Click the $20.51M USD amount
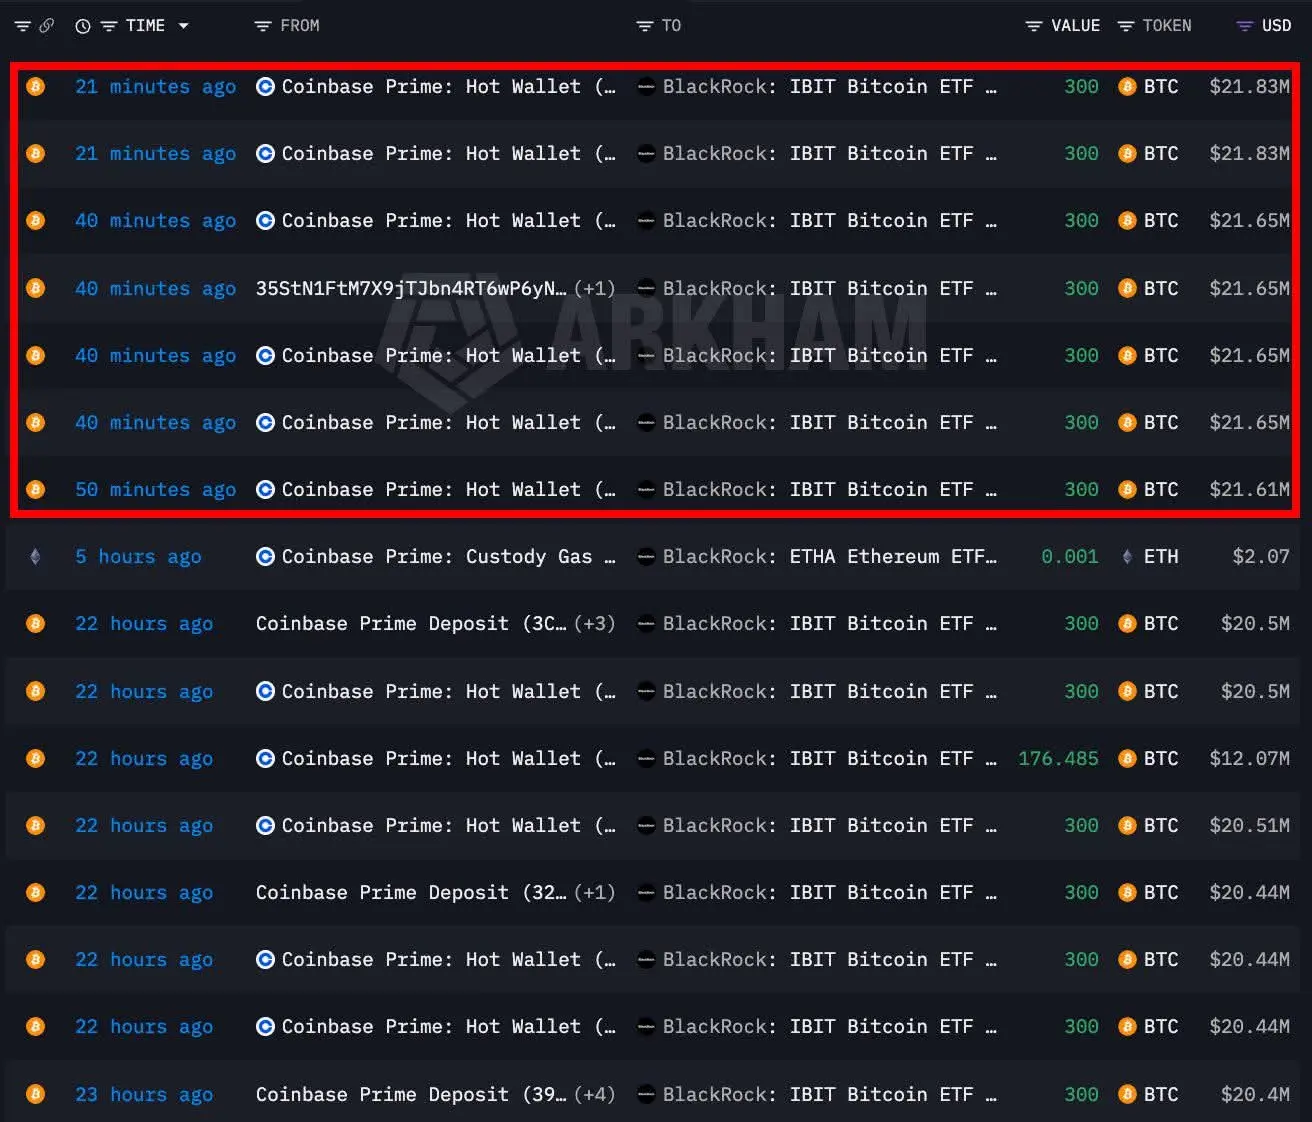 coord(1250,826)
